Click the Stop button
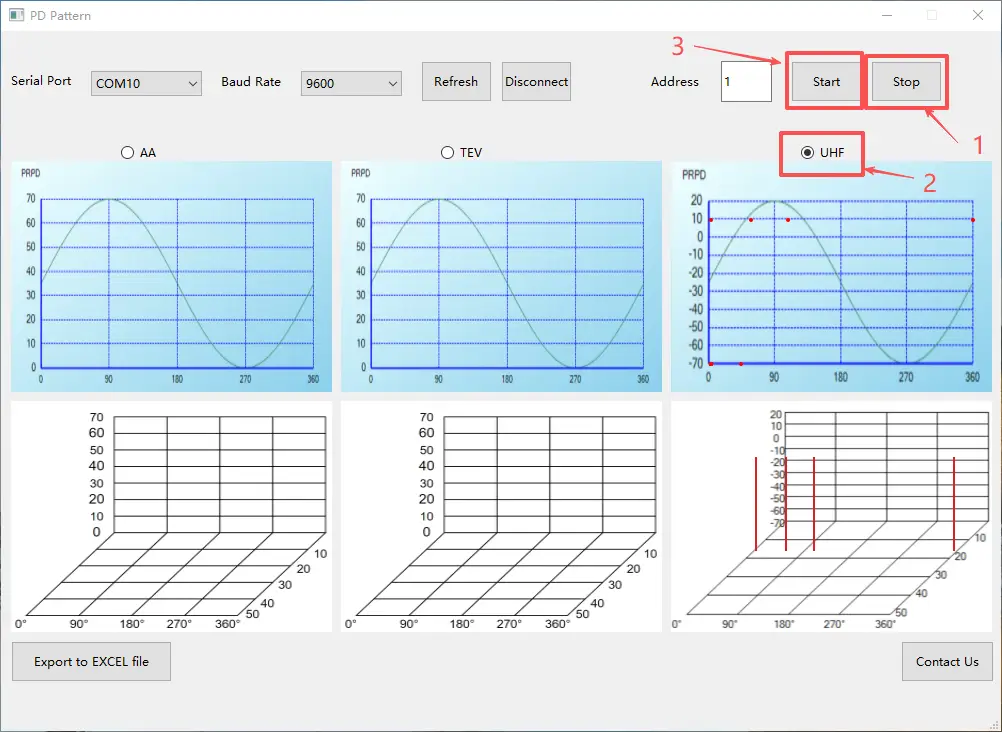Viewport: 1002px width, 732px height. [906, 81]
